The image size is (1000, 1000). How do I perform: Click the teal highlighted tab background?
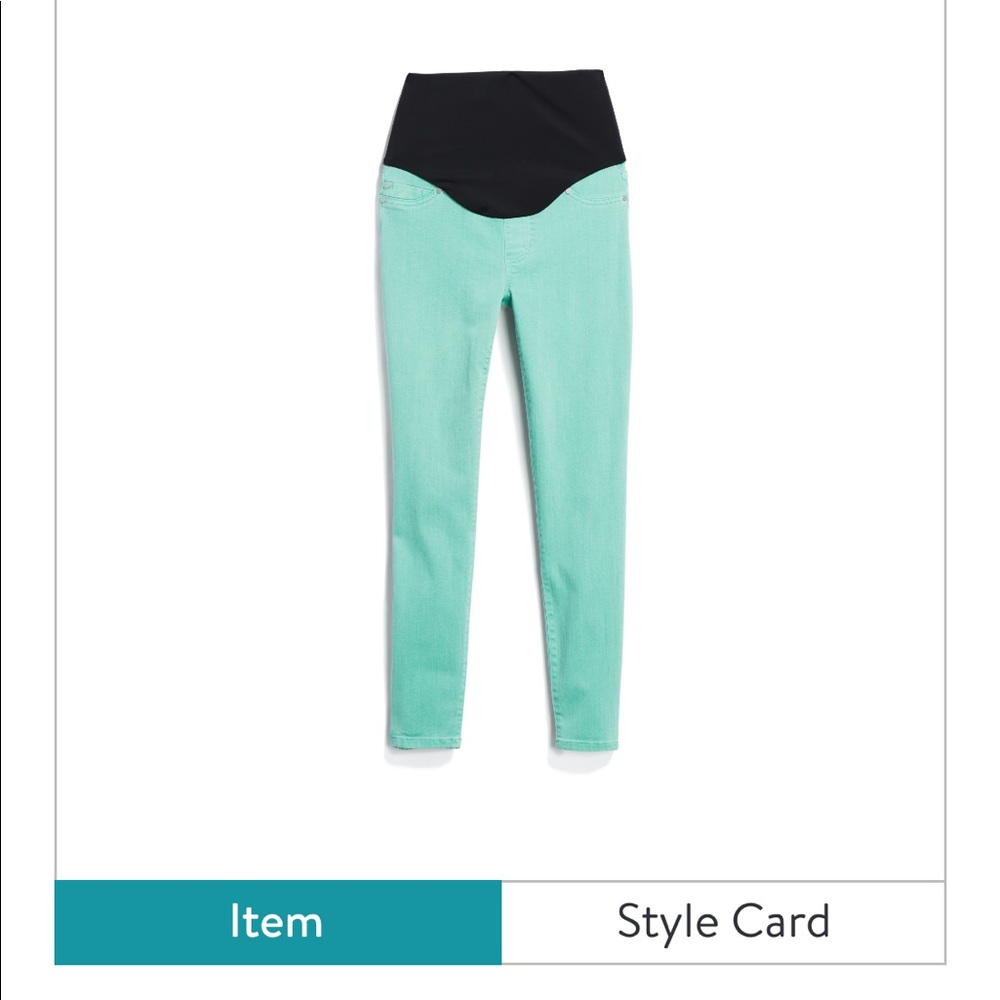278,922
